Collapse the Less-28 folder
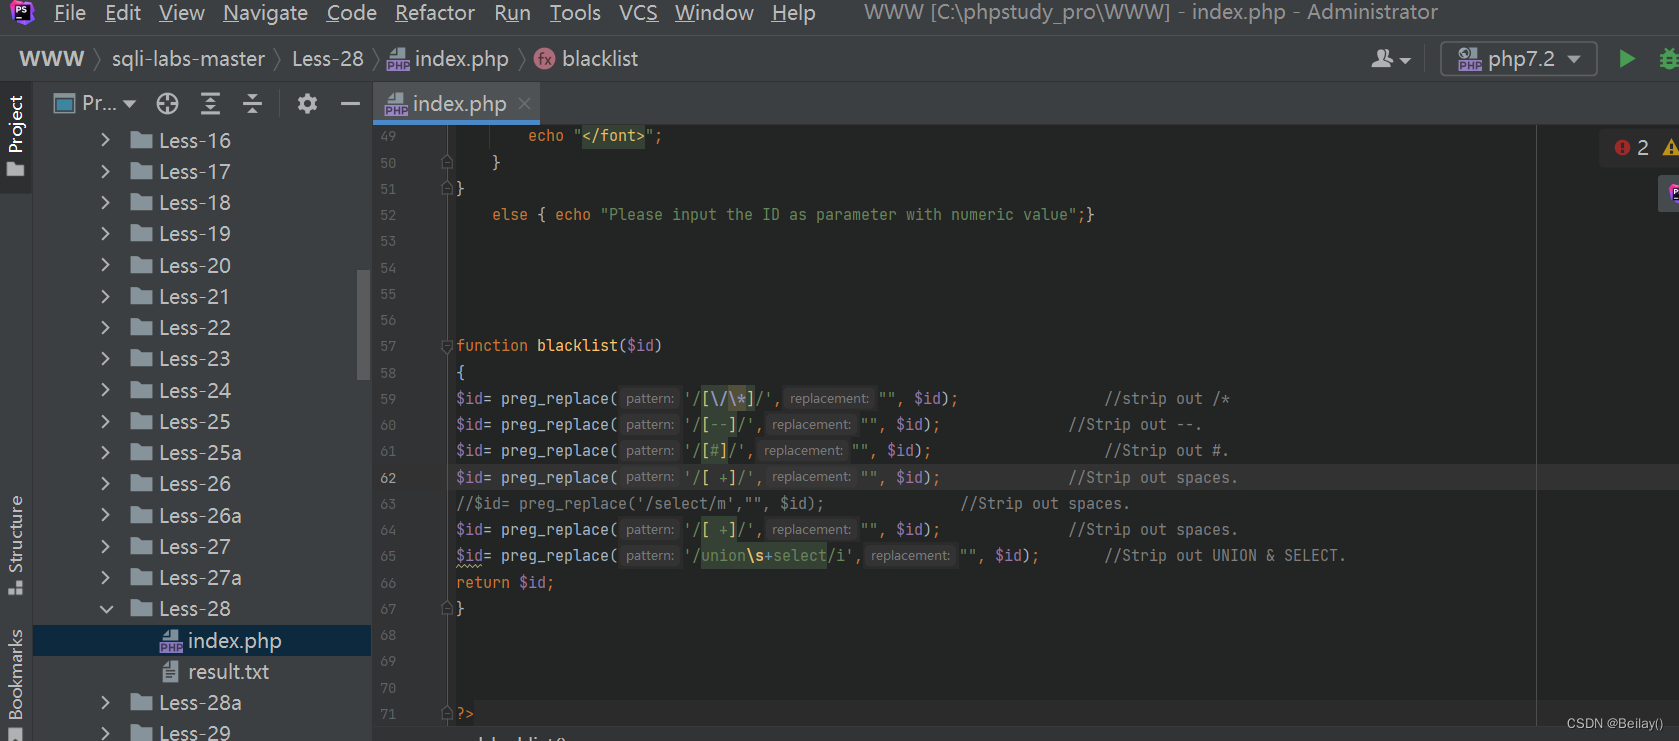1679x741 pixels. coord(106,609)
